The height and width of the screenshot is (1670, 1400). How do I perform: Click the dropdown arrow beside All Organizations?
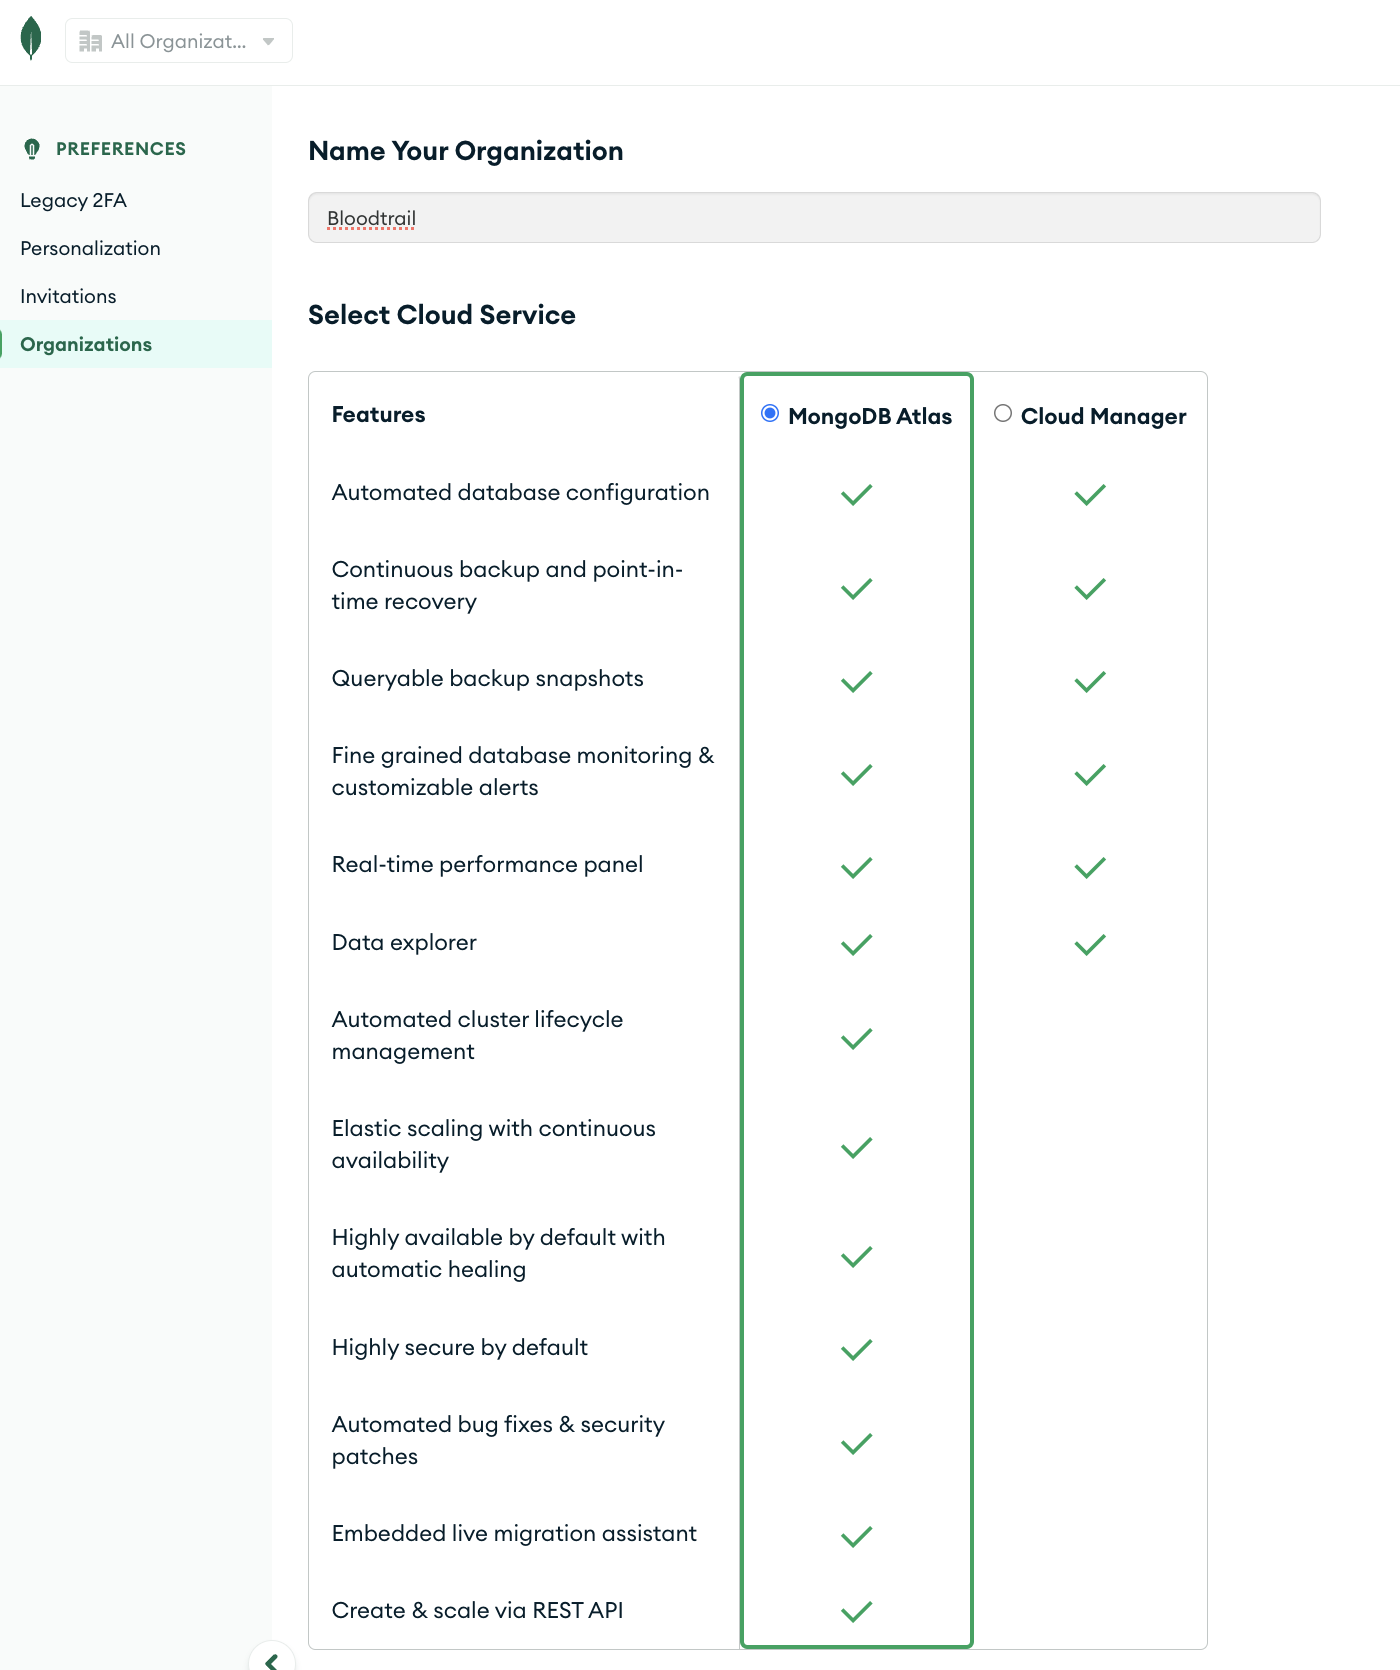268,41
